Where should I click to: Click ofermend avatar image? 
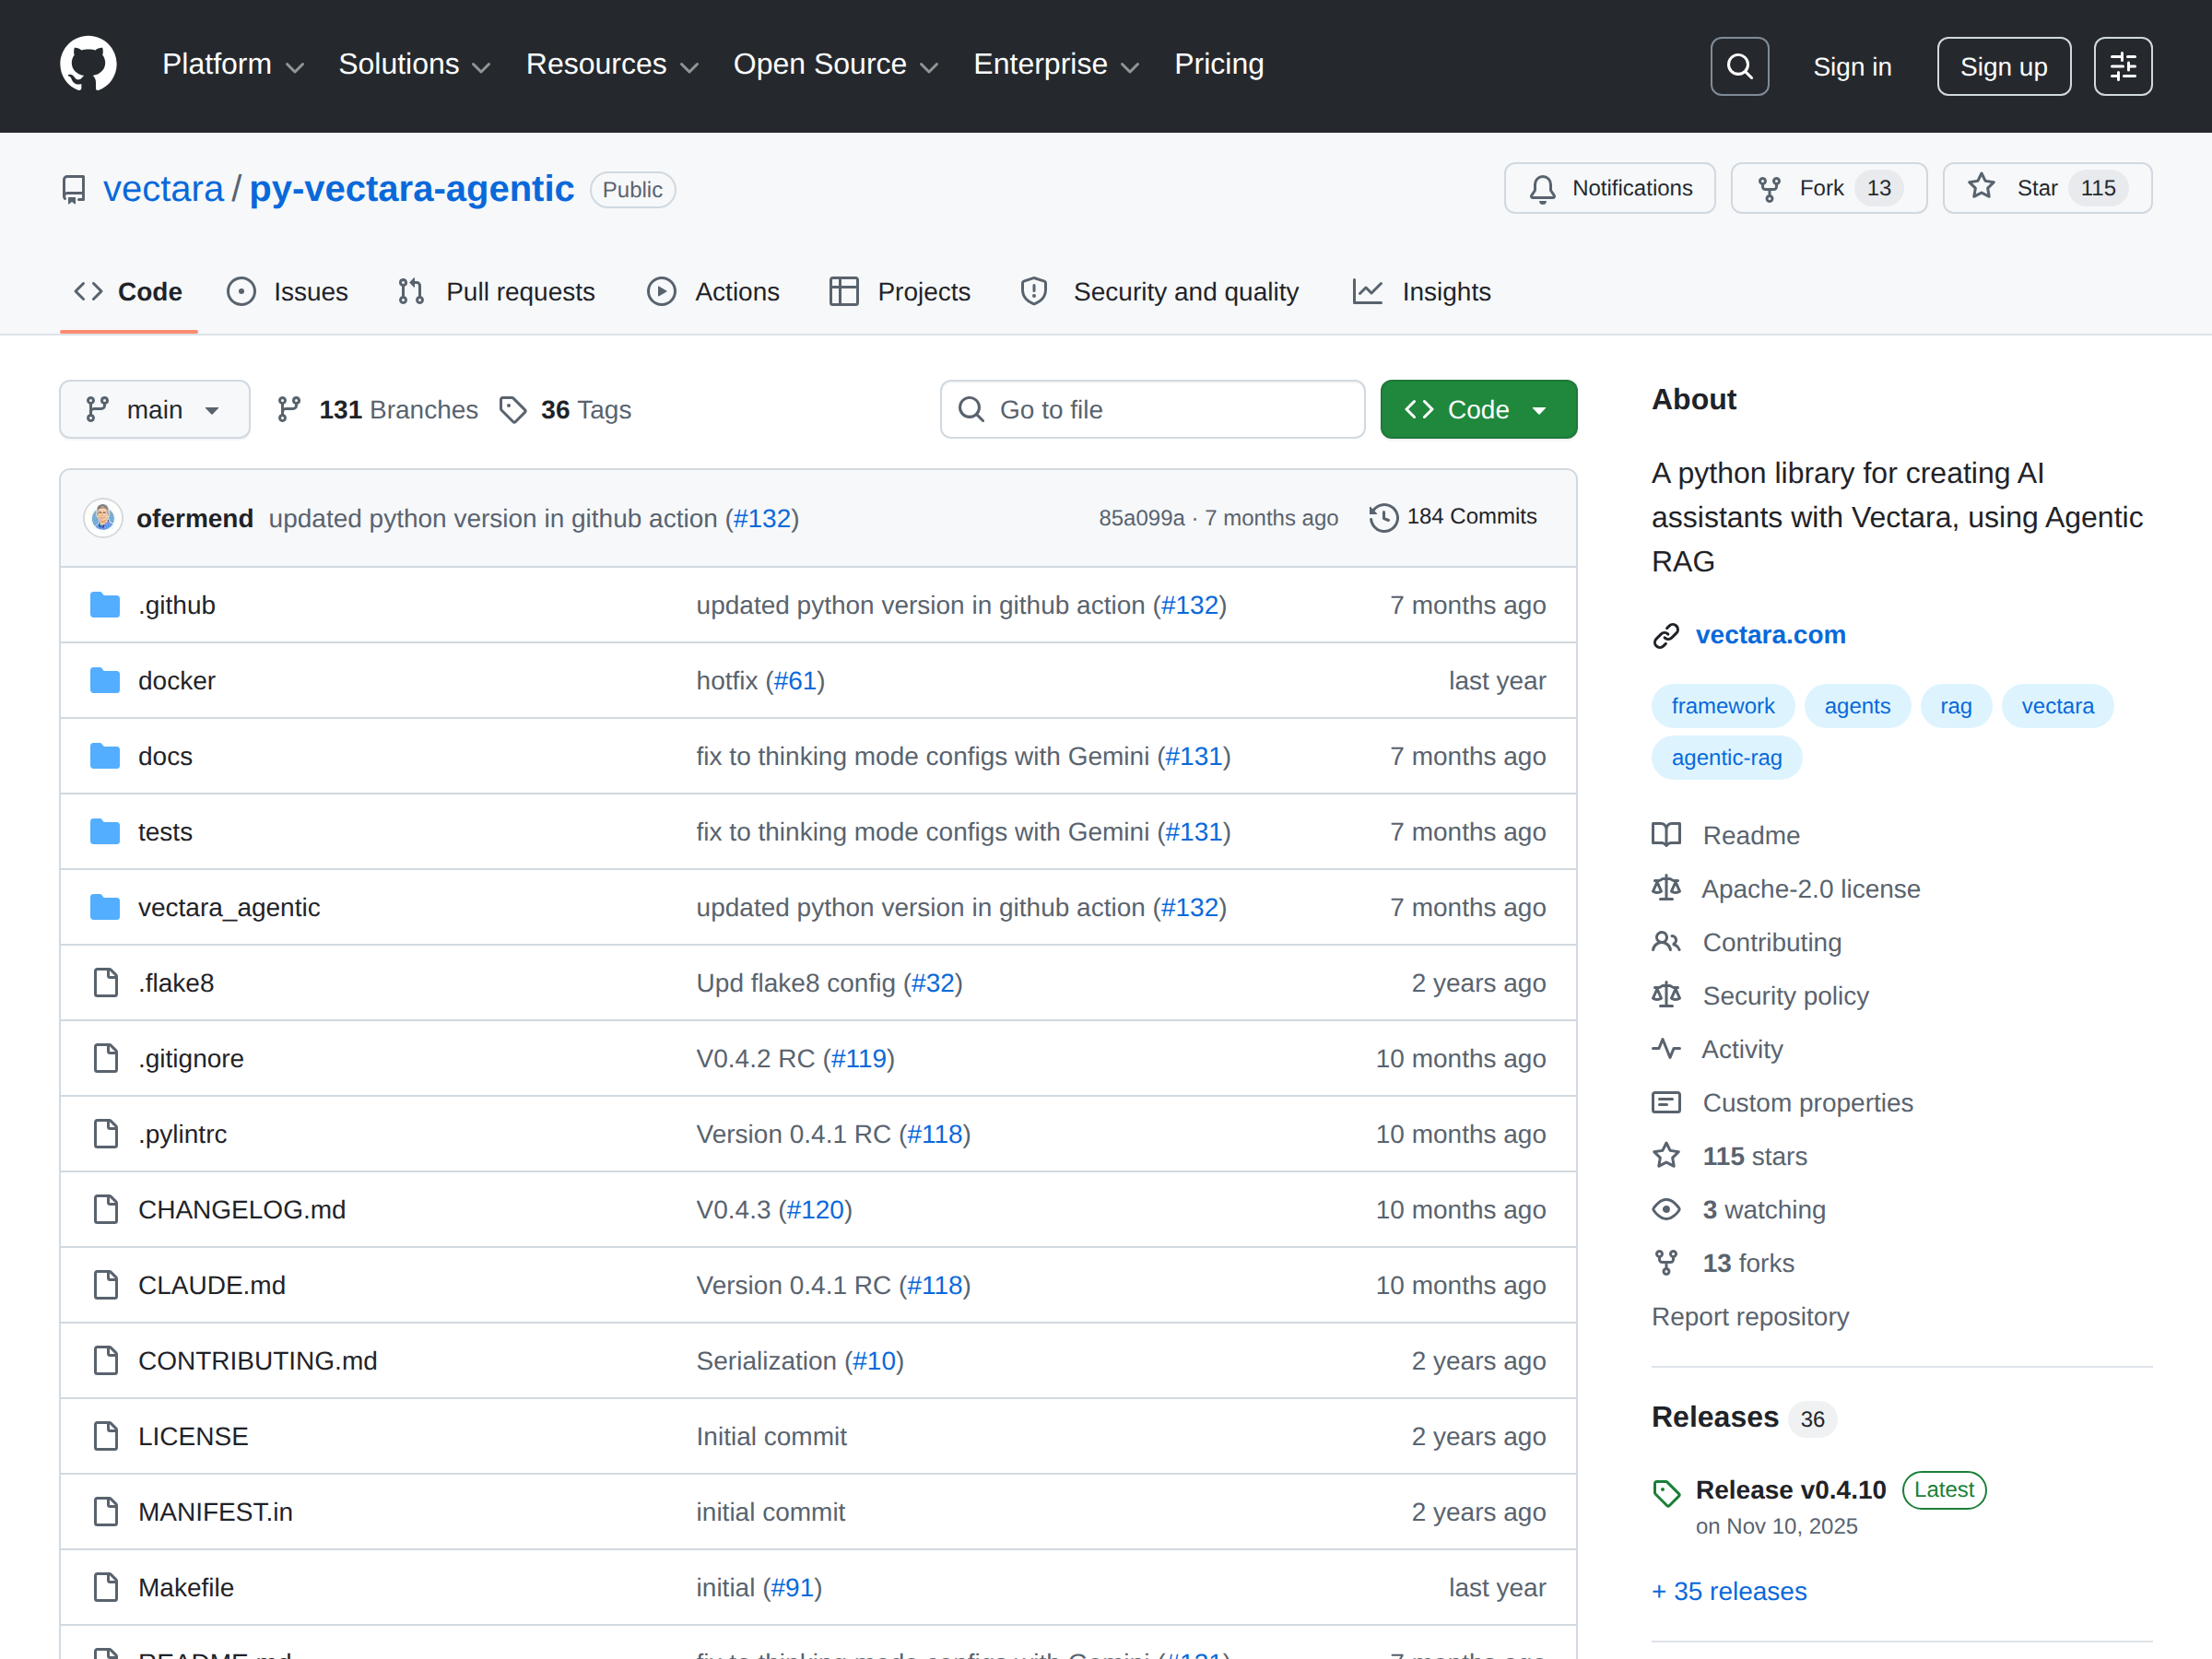103,518
